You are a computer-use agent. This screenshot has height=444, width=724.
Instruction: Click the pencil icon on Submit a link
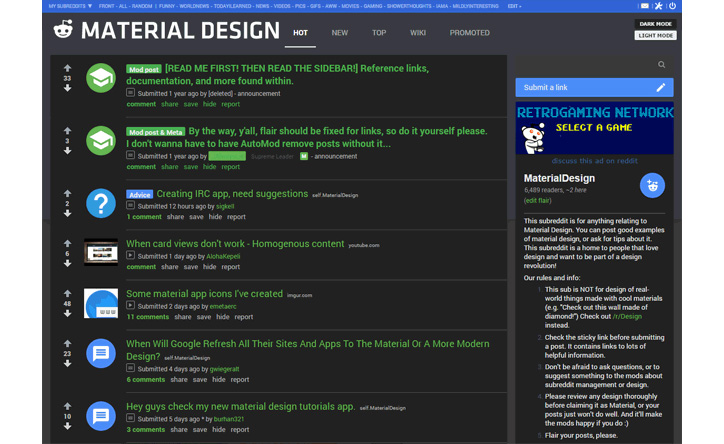(x=661, y=87)
